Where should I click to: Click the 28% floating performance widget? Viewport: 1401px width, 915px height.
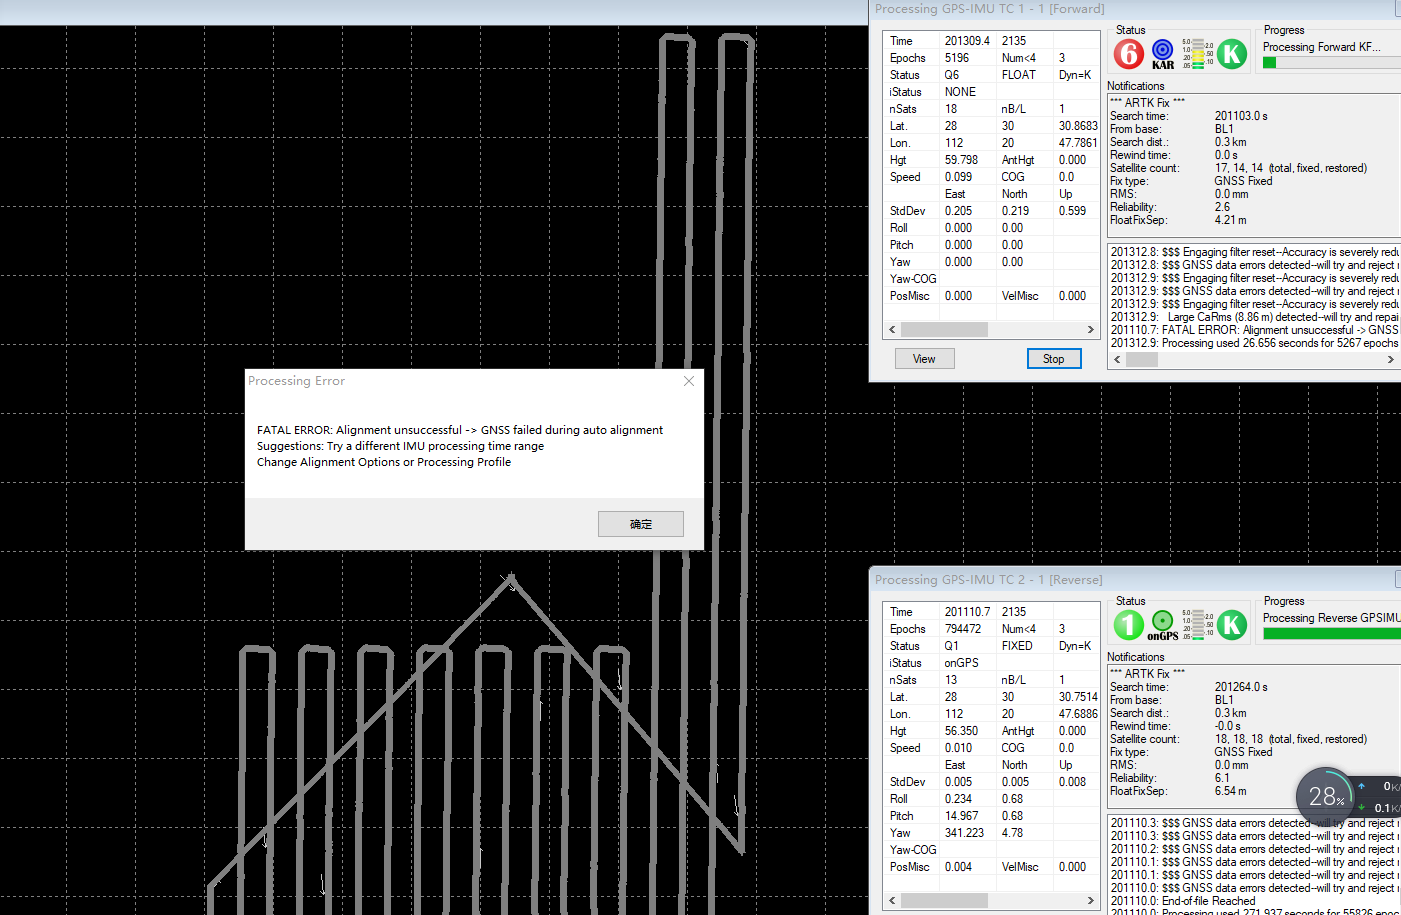click(1326, 796)
